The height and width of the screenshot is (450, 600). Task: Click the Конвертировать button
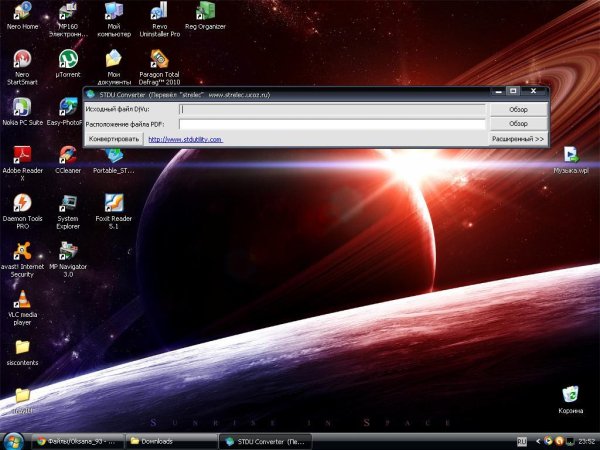(114, 139)
